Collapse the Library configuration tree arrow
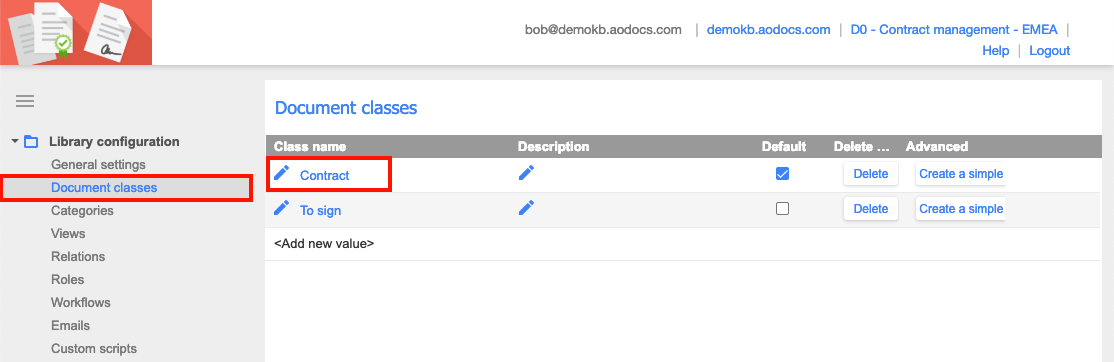1114x362 pixels. click(15, 141)
